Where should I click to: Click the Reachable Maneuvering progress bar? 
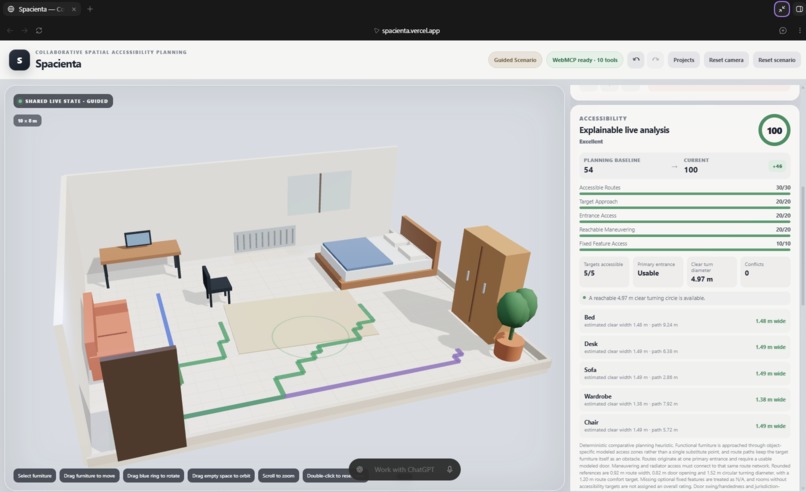point(685,235)
